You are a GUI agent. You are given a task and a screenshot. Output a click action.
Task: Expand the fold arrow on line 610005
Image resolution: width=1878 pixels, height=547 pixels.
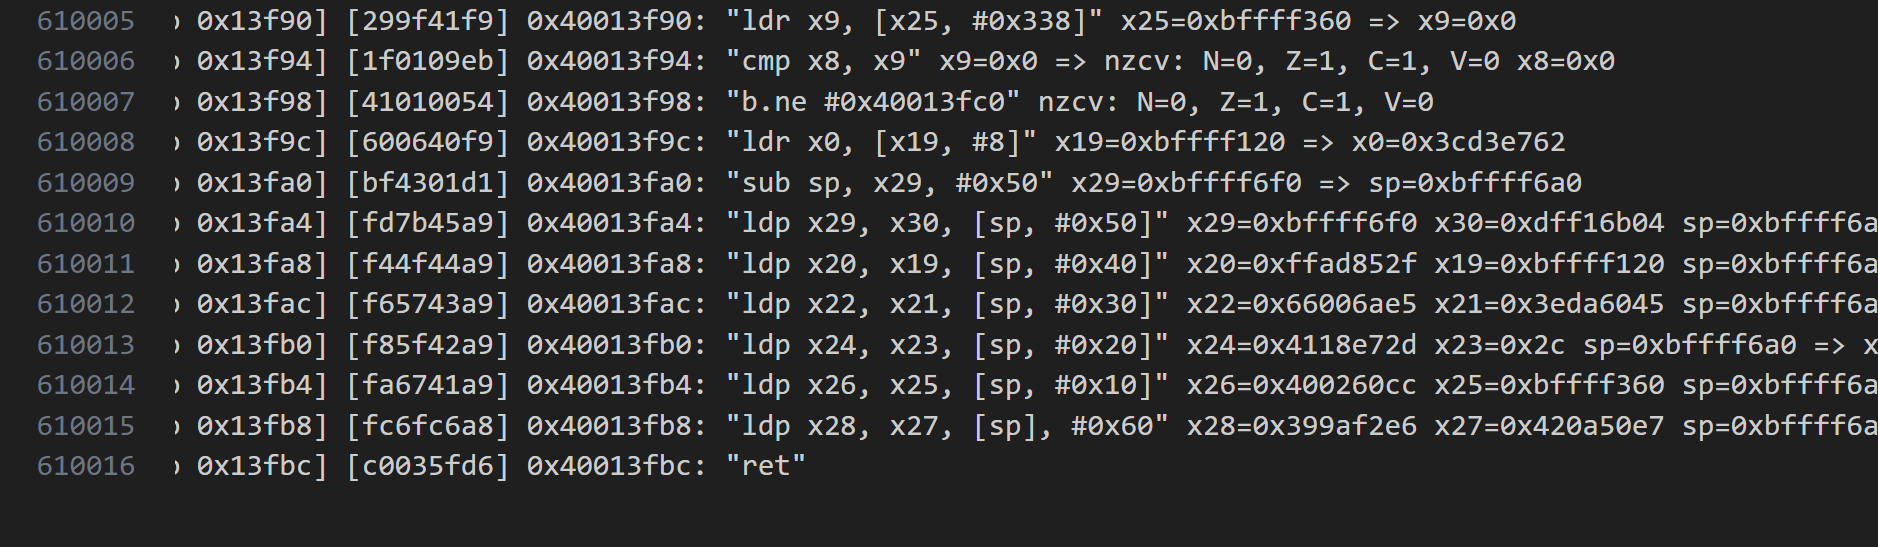[x=176, y=21]
